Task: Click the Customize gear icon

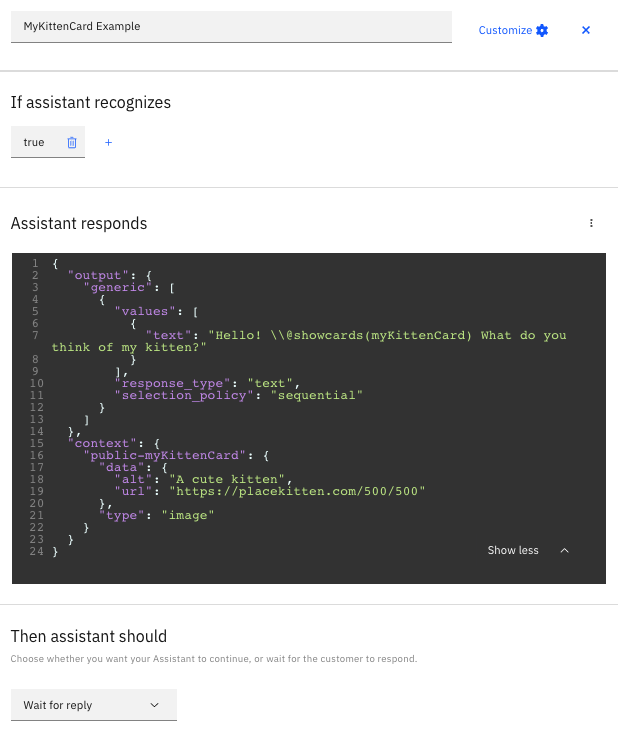Action: (542, 30)
